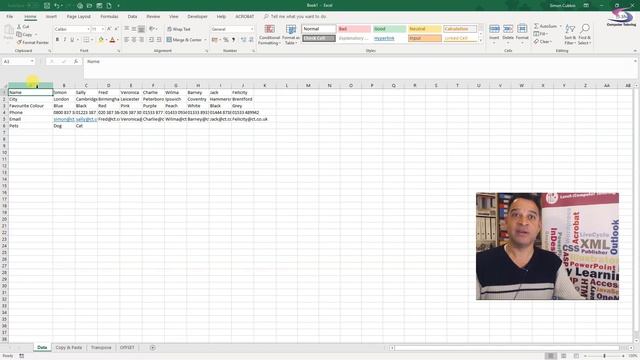Image resolution: width=640 pixels, height=360 pixels.
Task: Apply font color with the red A
Action: (x=112, y=40)
